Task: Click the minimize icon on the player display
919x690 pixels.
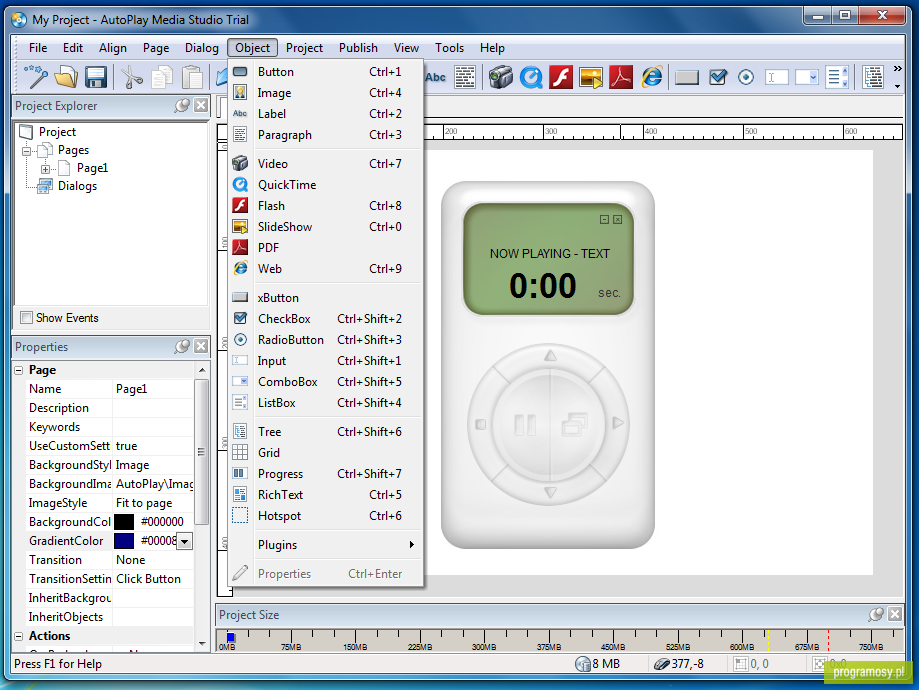Action: [x=604, y=219]
